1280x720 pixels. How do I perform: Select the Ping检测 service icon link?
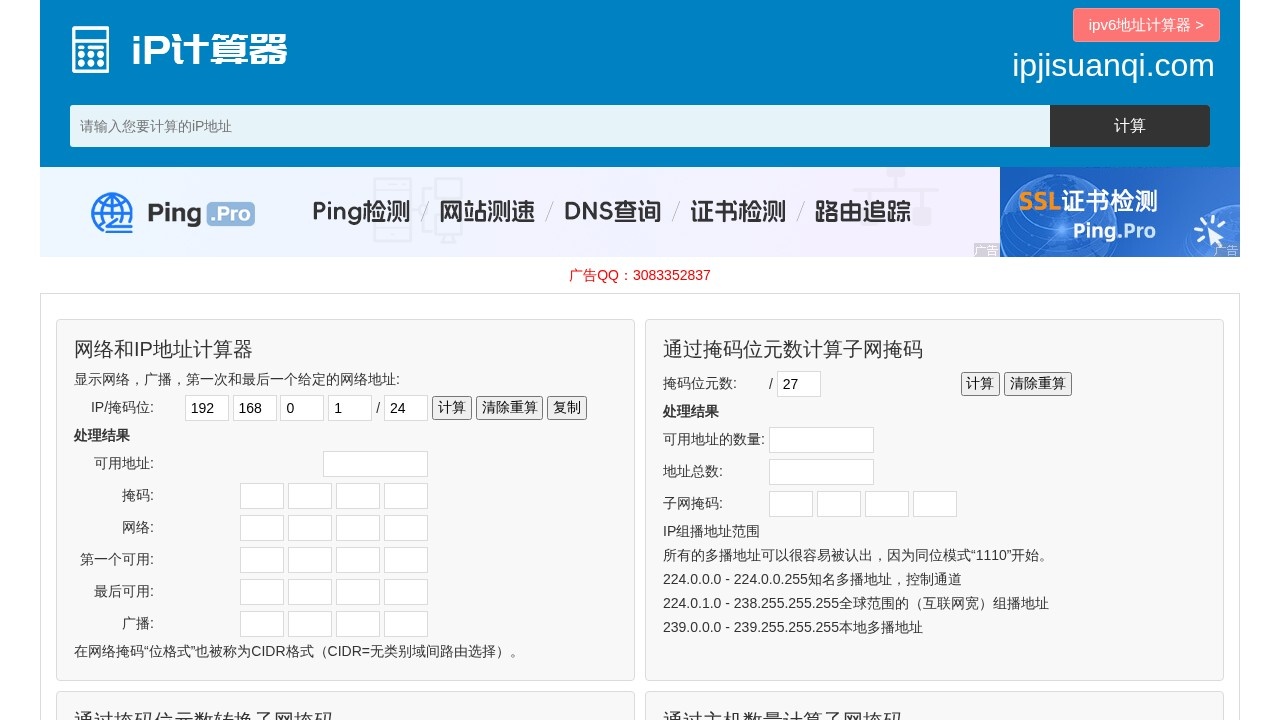[x=360, y=212]
